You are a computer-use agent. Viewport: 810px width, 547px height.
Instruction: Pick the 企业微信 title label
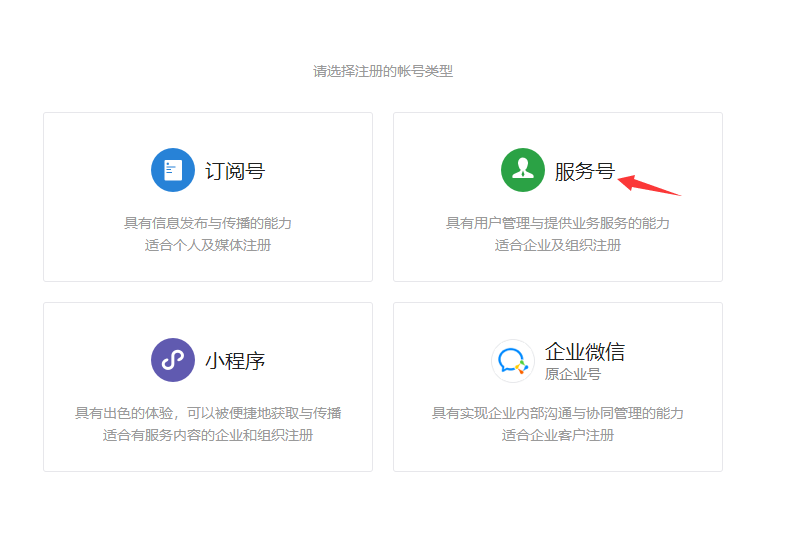coord(585,352)
